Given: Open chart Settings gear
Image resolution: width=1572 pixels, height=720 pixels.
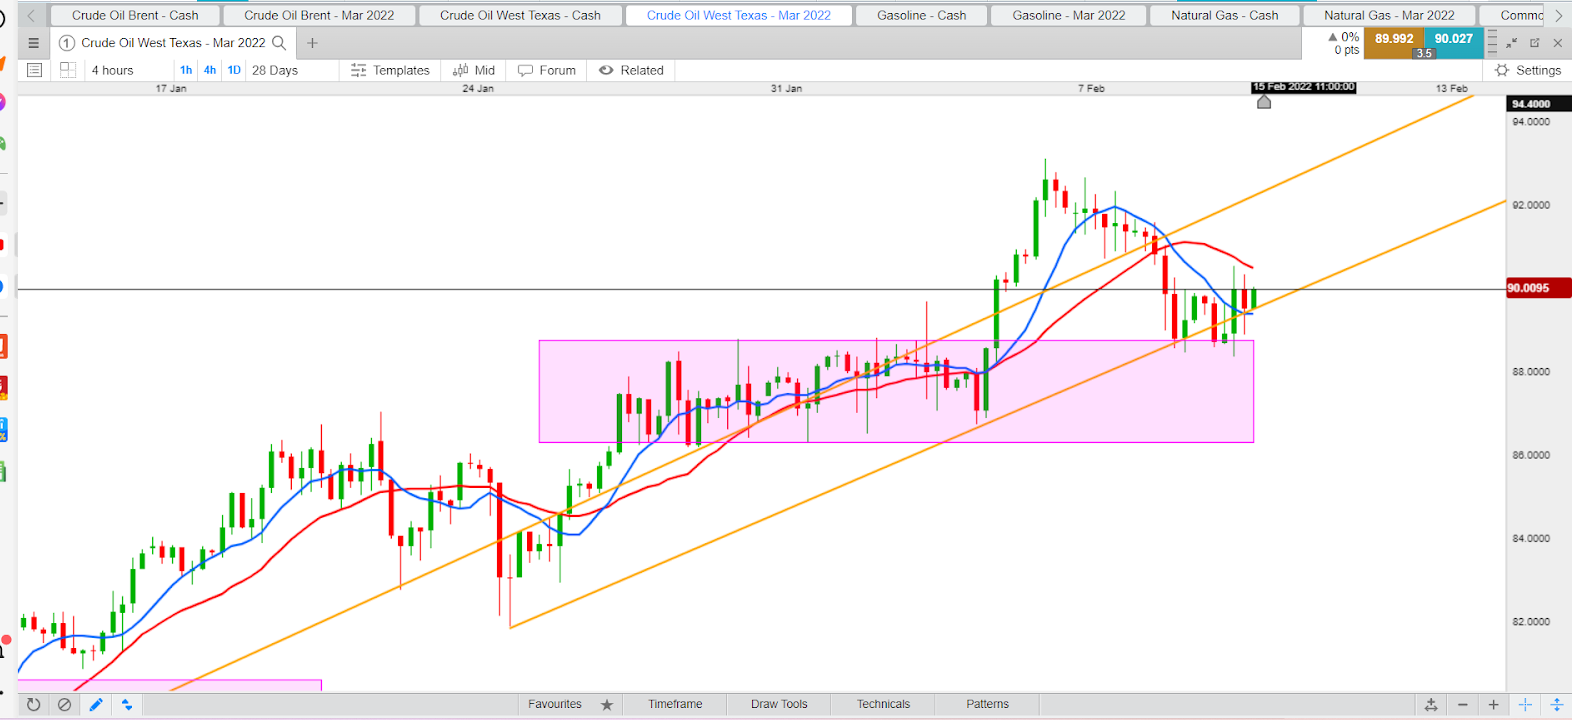Looking at the screenshot, I should [x=1527, y=70].
